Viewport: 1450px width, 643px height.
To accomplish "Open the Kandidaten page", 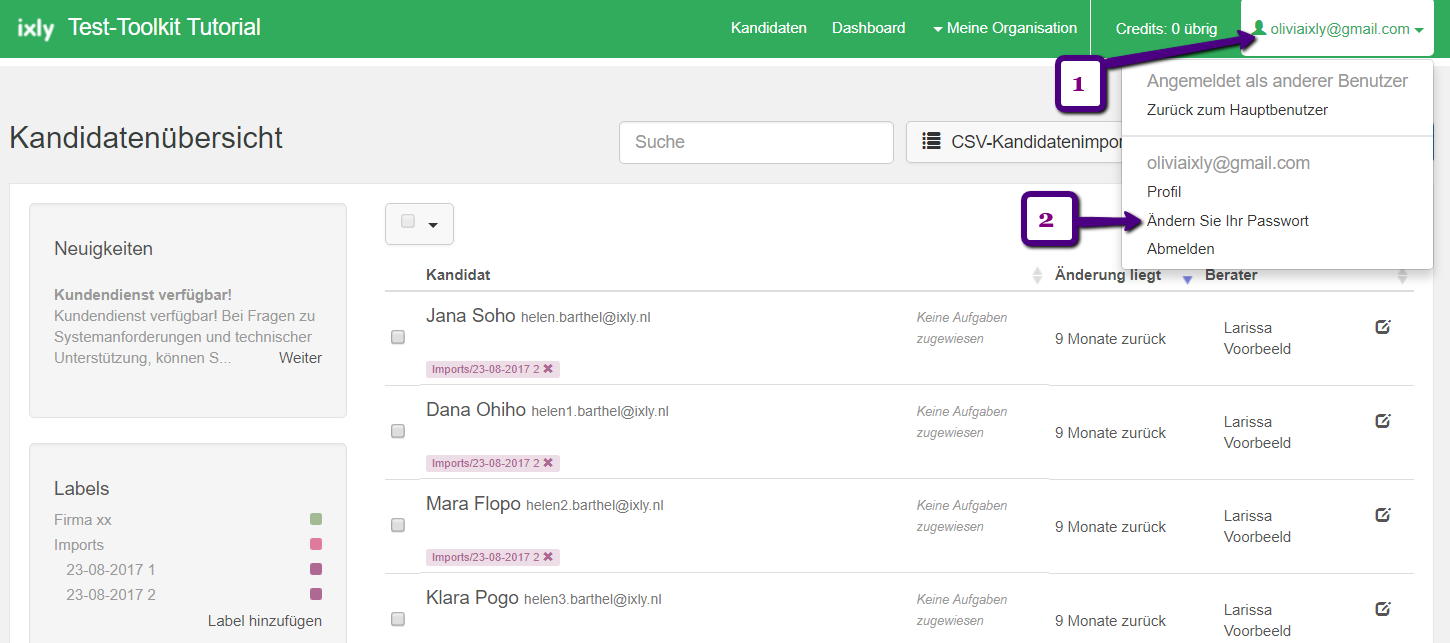I will tap(769, 28).
